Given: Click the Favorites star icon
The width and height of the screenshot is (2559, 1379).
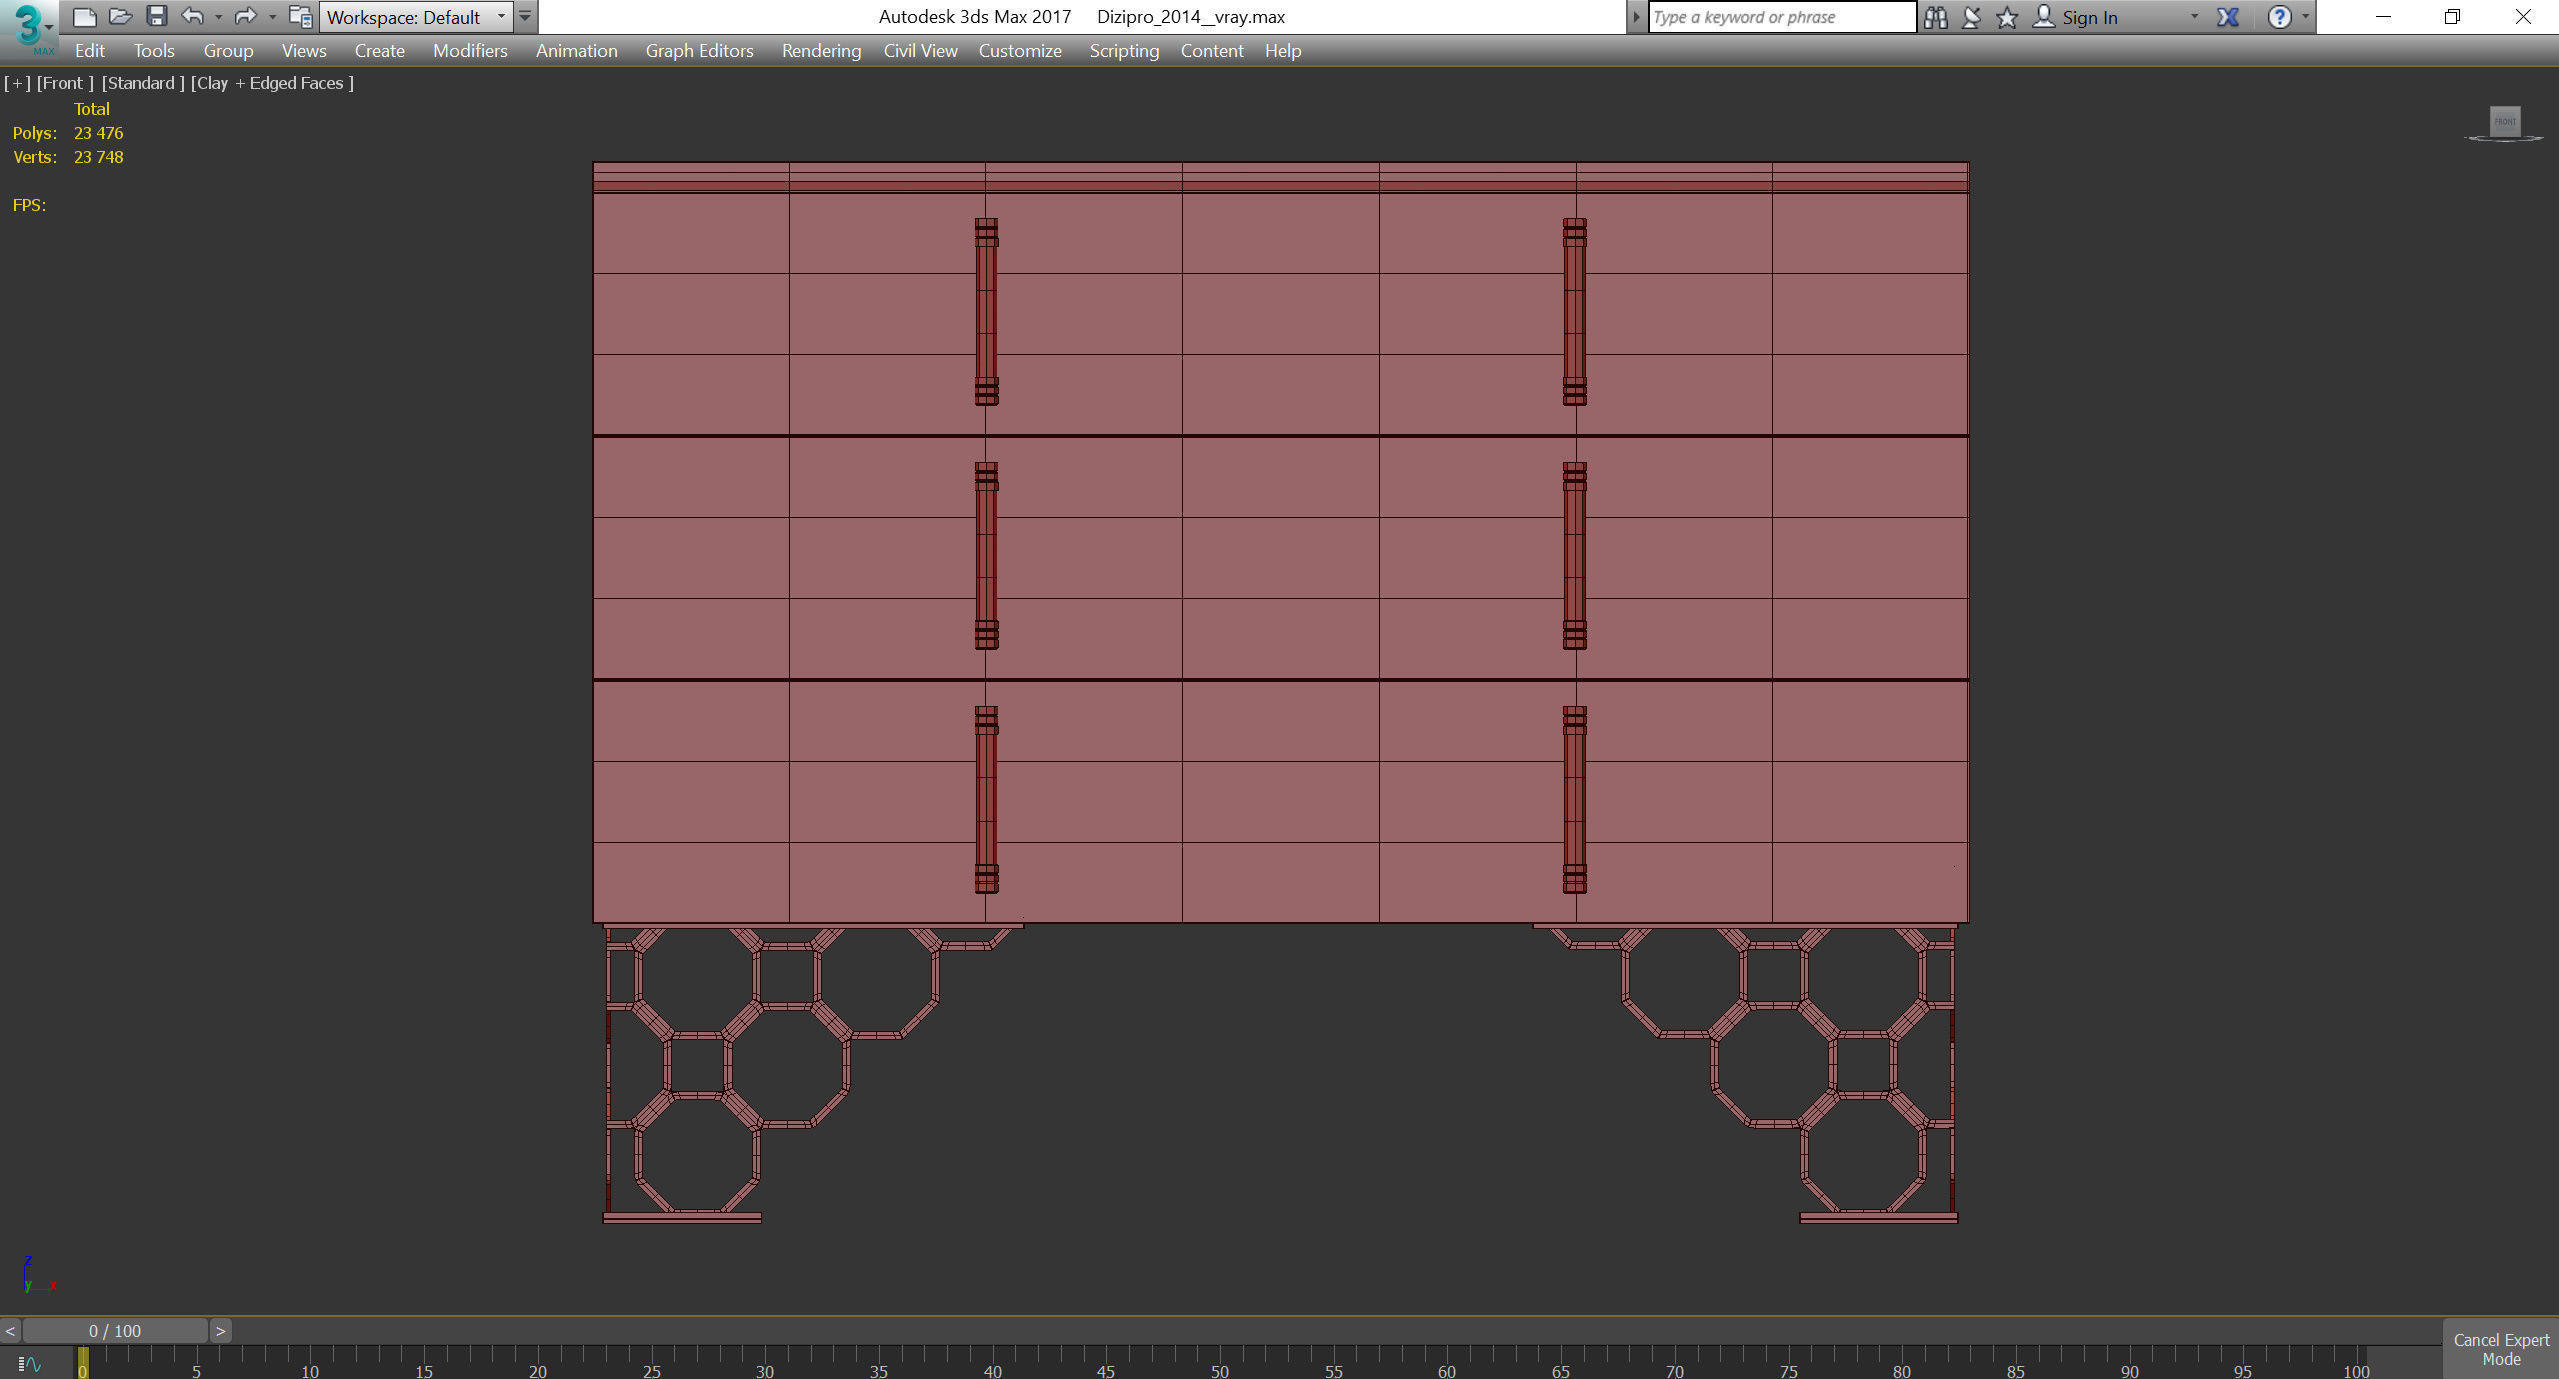Looking at the screenshot, I should (2006, 17).
